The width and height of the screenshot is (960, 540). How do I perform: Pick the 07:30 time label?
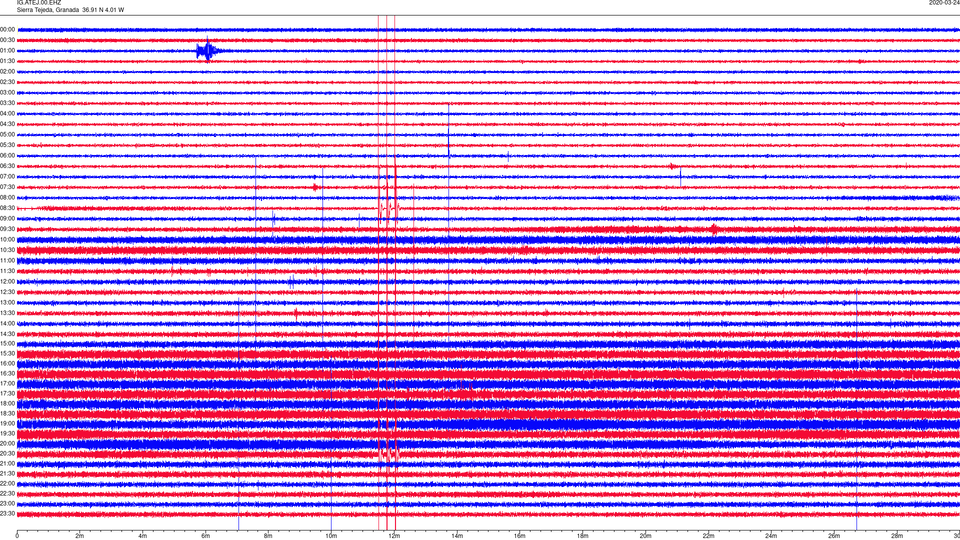point(8,187)
